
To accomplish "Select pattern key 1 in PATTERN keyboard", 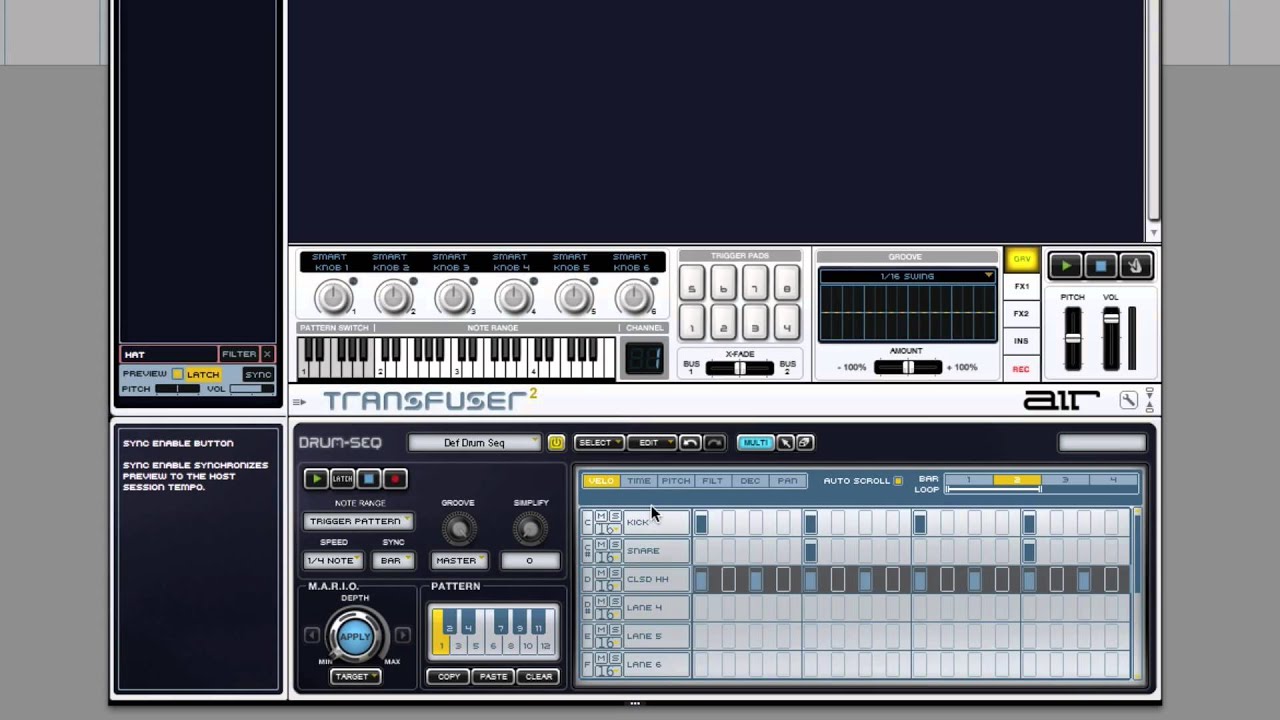I will (440, 640).
